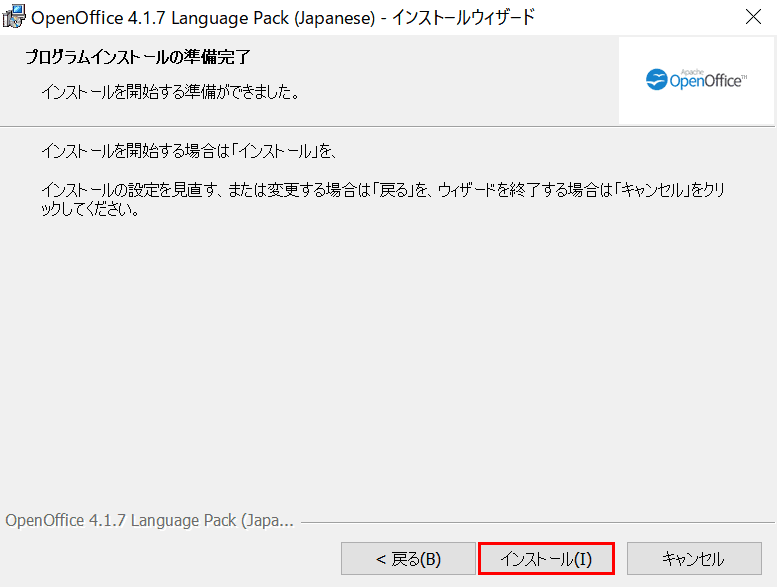This screenshot has height=587, width=777.
Task: Click the window title インストールウィザード text
Action: (x=464, y=17)
